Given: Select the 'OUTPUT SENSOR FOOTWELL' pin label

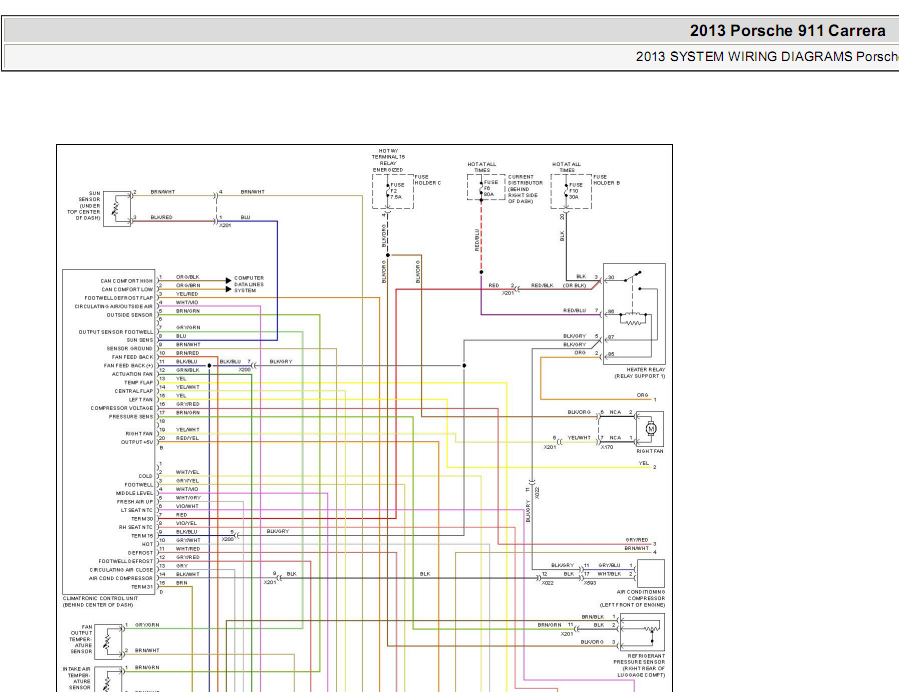Looking at the screenshot, I should [116, 332].
